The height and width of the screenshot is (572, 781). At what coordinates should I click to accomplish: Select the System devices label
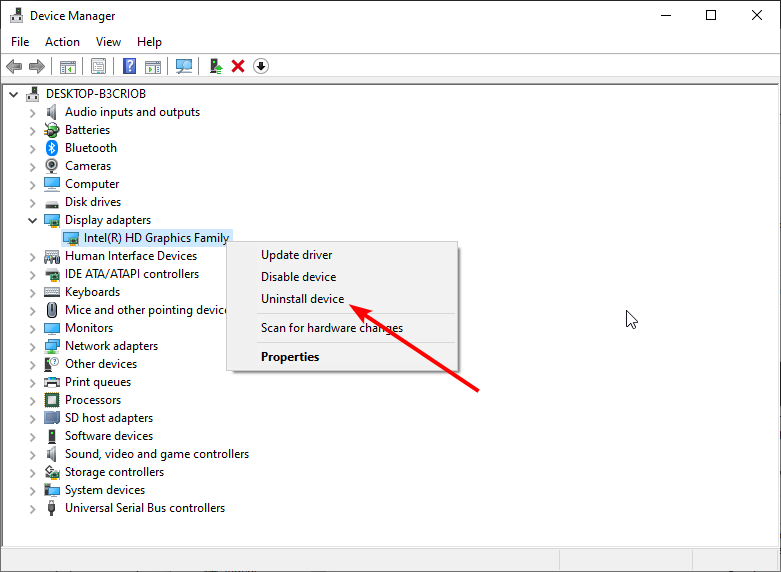click(x=105, y=490)
